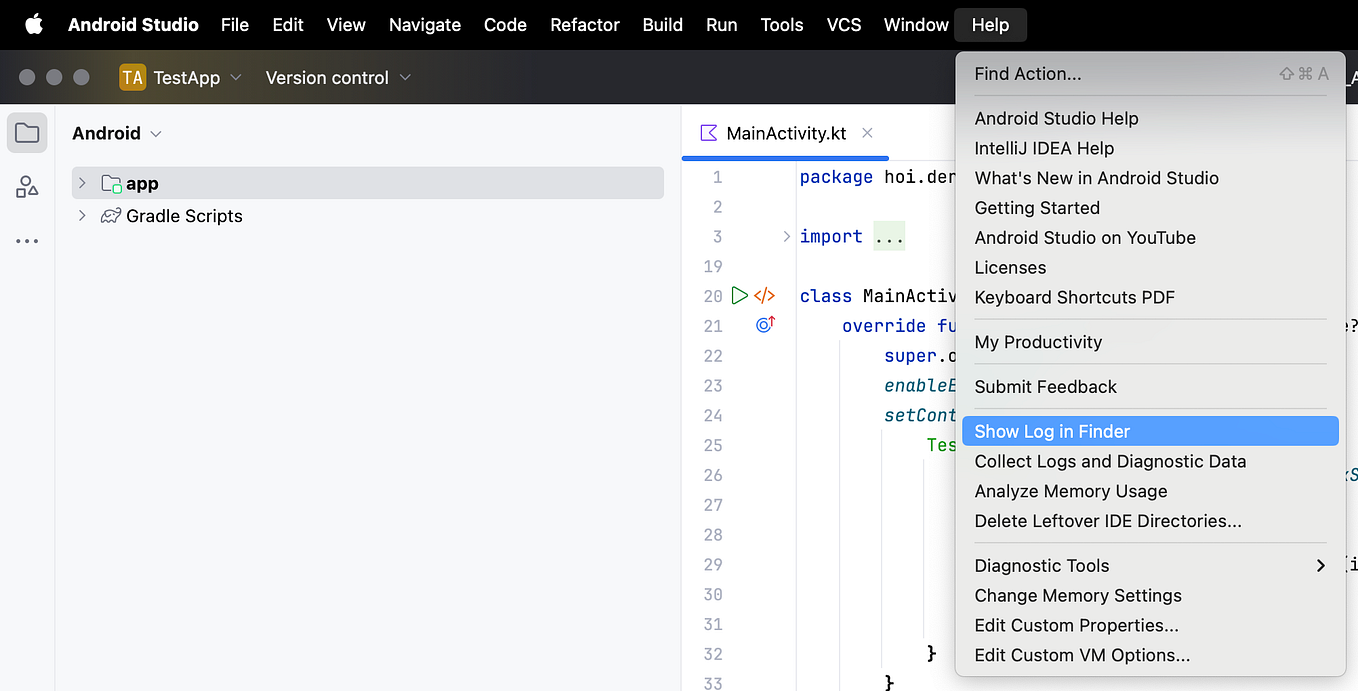Click the TA project badge icon
This screenshot has width=1358, height=691.
click(x=132, y=77)
